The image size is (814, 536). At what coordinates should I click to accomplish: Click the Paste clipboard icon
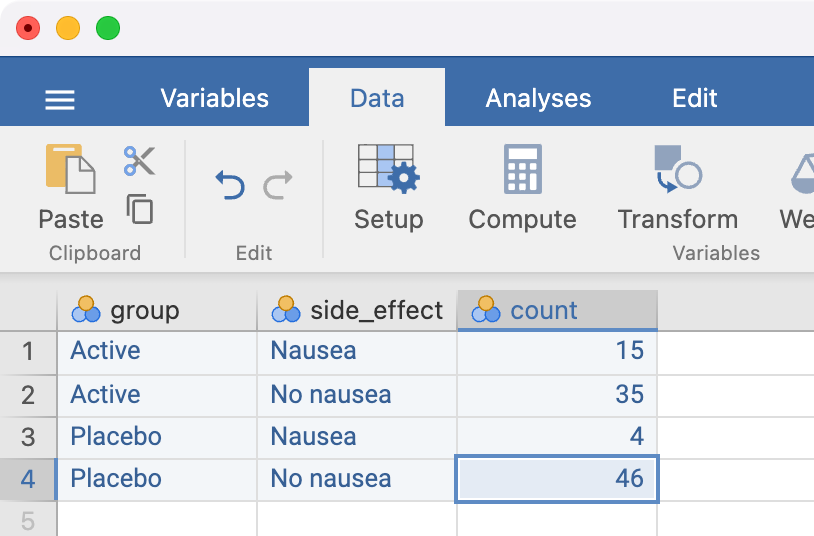pyautogui.click(x=70, y=170)
